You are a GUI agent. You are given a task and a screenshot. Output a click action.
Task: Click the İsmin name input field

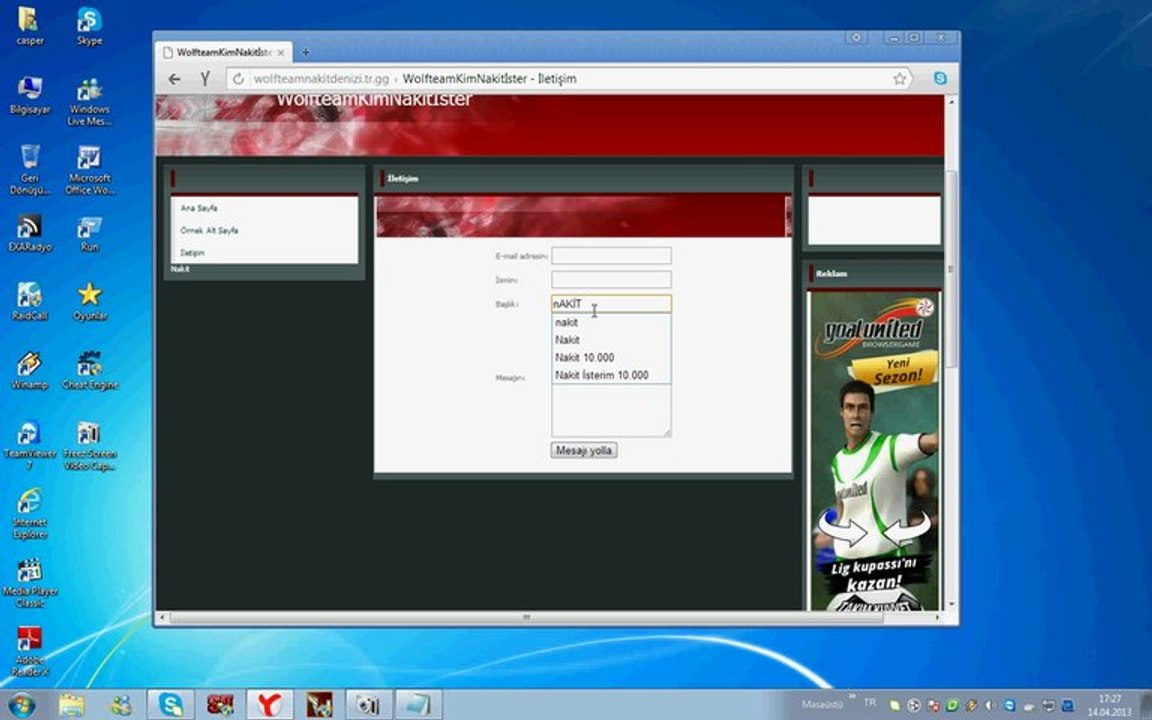611,279
